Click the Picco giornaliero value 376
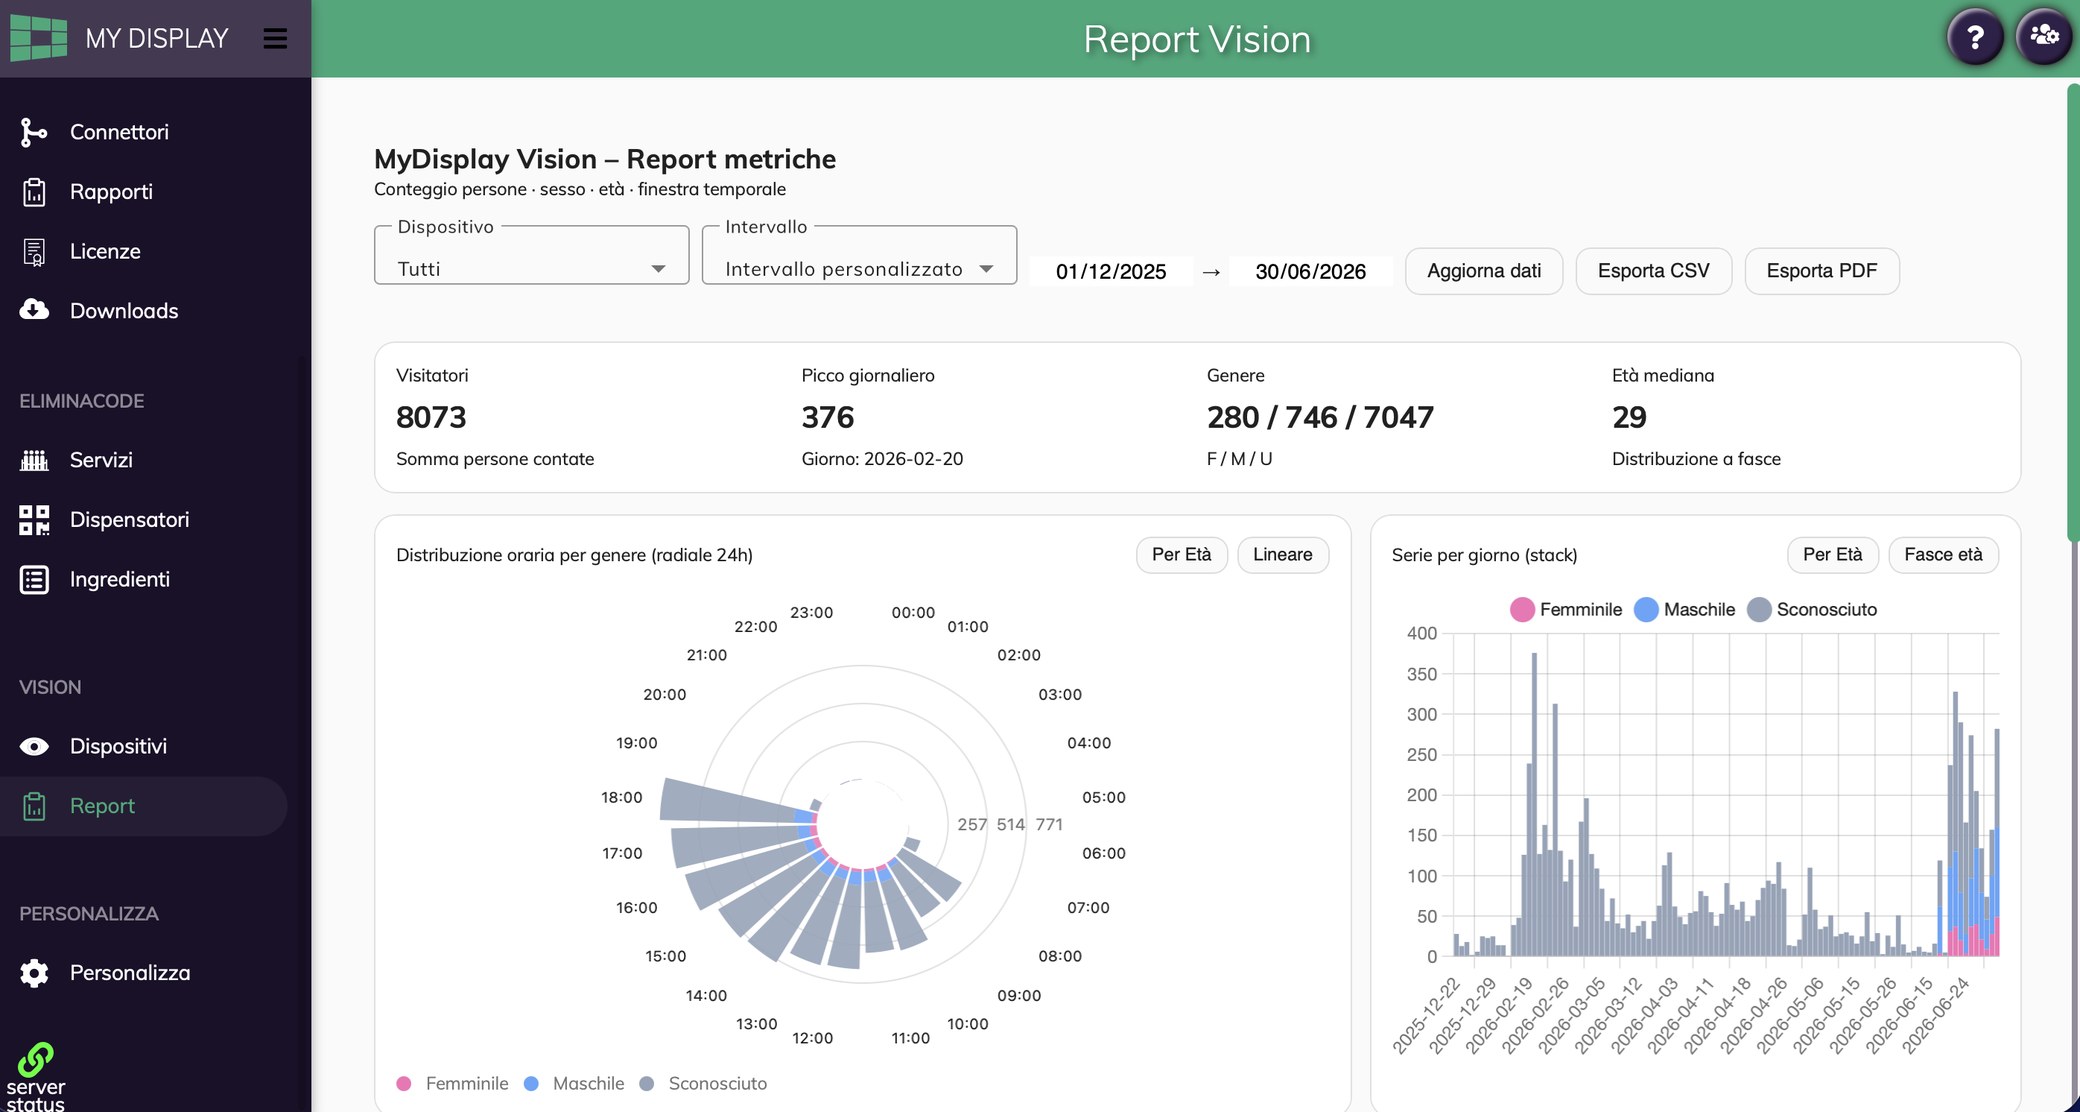Screen dimensions: 2080x1112 coord(828,418)
